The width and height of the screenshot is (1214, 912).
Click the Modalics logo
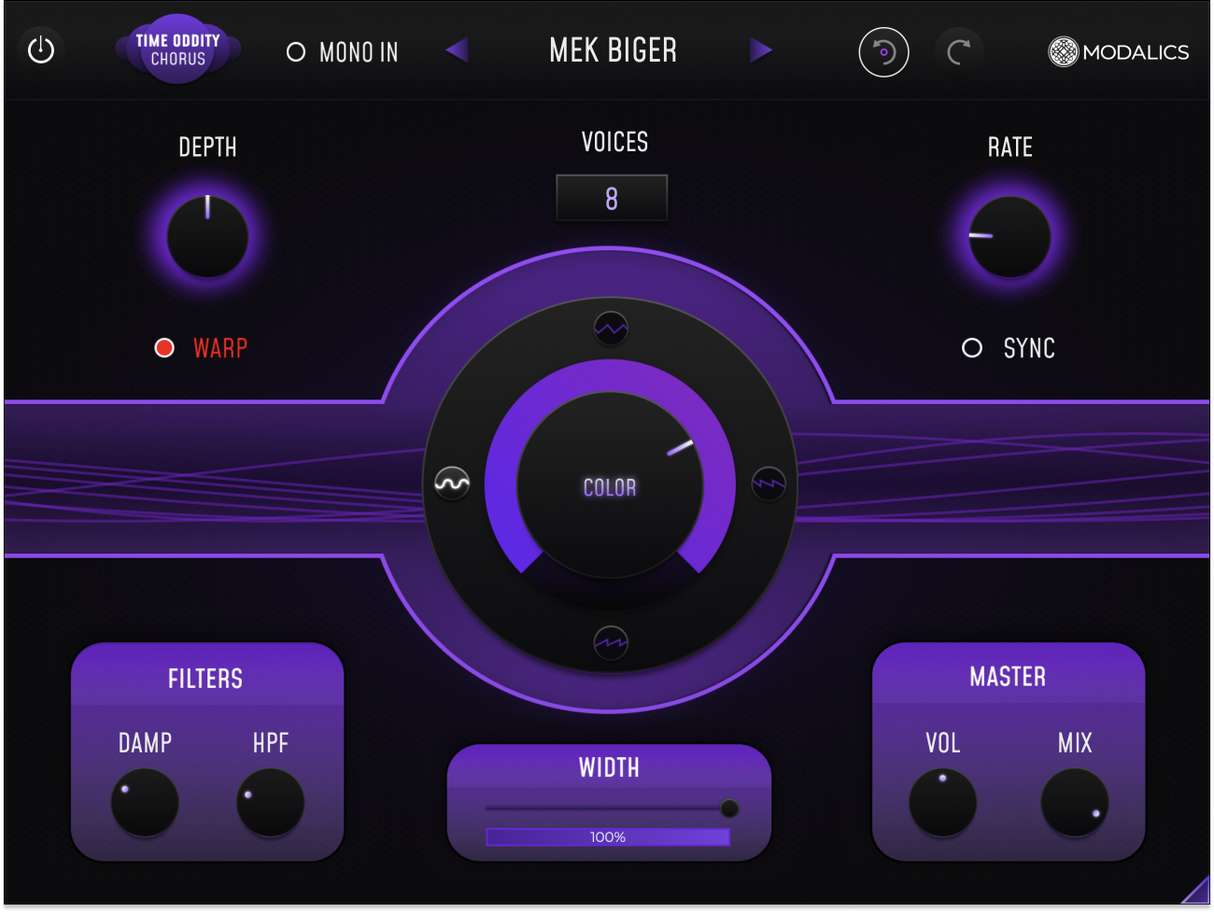pos(1118,52)
